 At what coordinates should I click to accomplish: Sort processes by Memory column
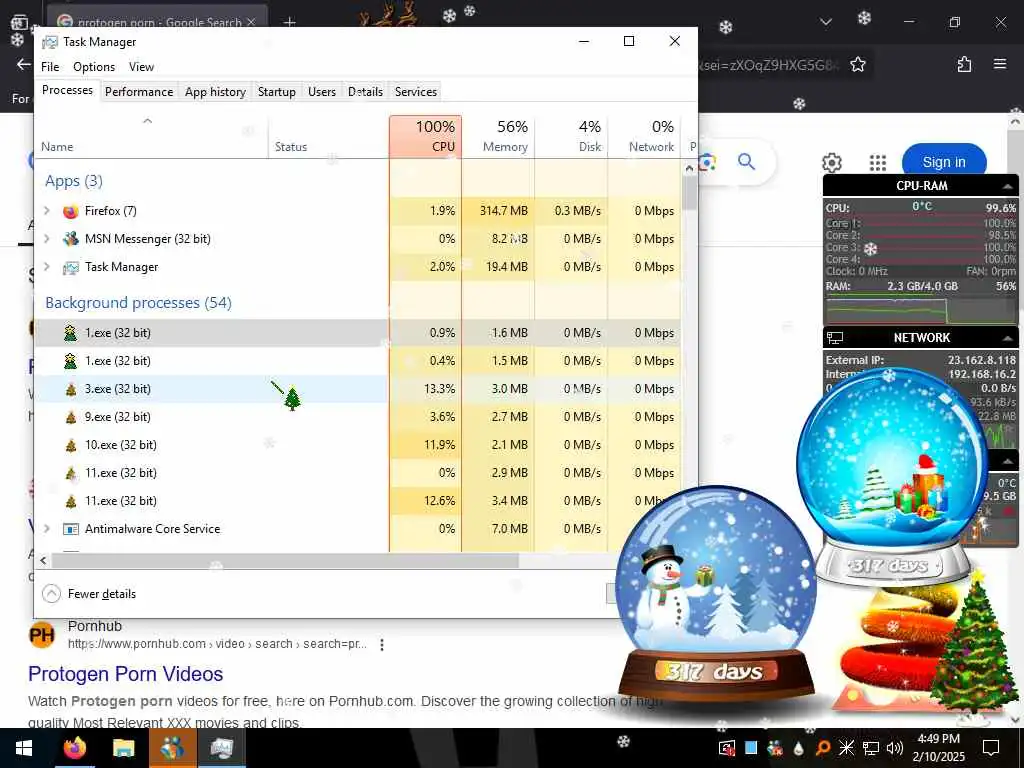(x=498, y=136)
